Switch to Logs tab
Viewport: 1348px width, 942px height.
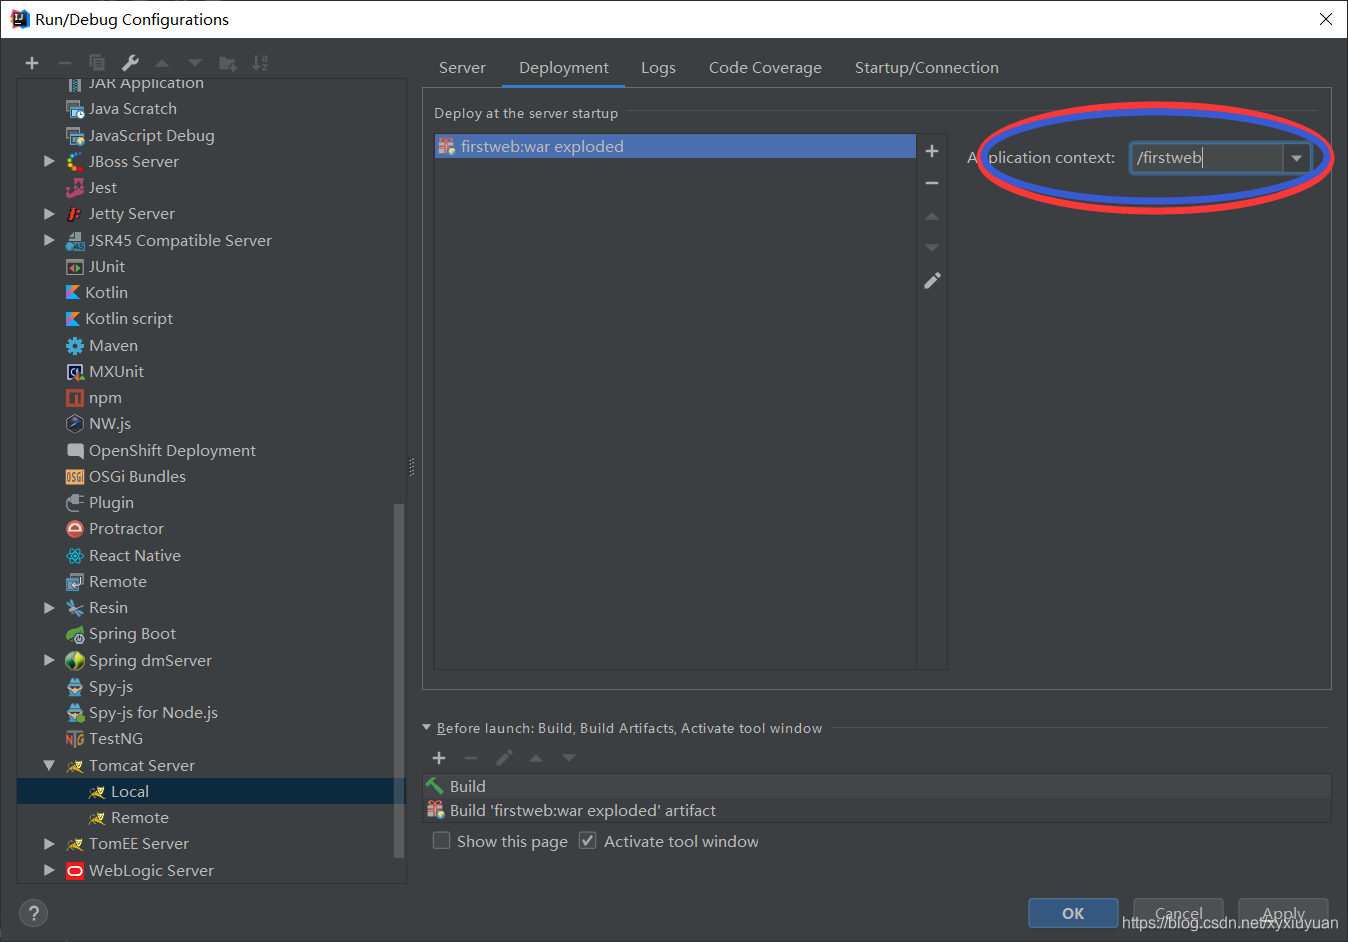[658, 68]
